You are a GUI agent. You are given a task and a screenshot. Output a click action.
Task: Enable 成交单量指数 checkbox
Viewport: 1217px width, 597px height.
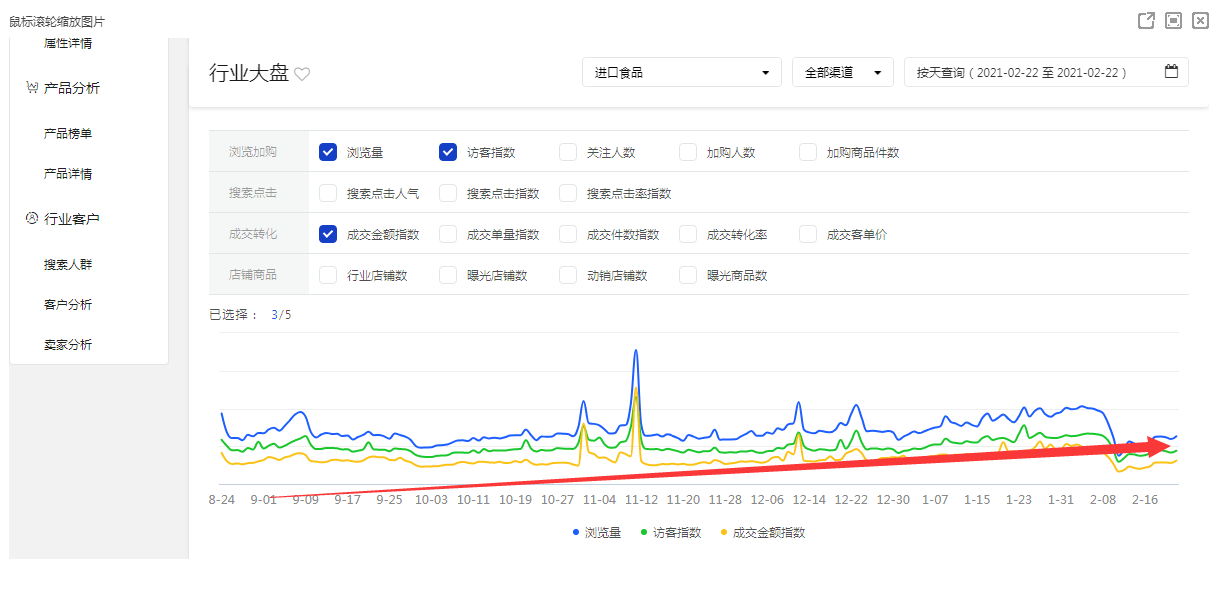coord(448,234)
